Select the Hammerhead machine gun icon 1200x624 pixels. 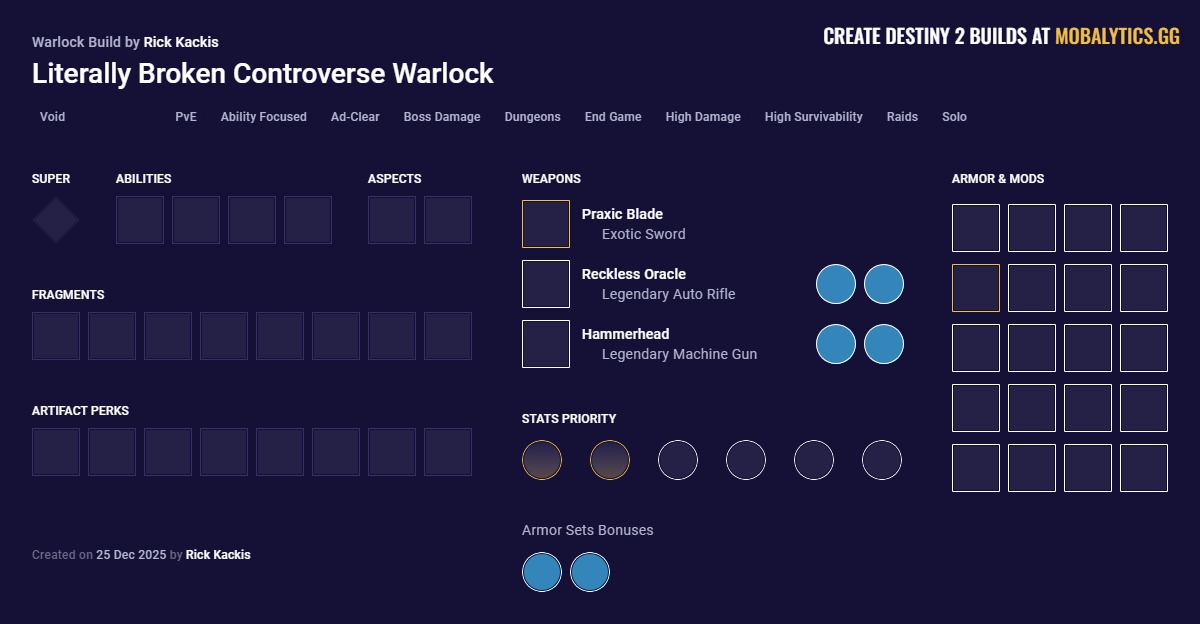pyautogui.click(x=545, y=343)
